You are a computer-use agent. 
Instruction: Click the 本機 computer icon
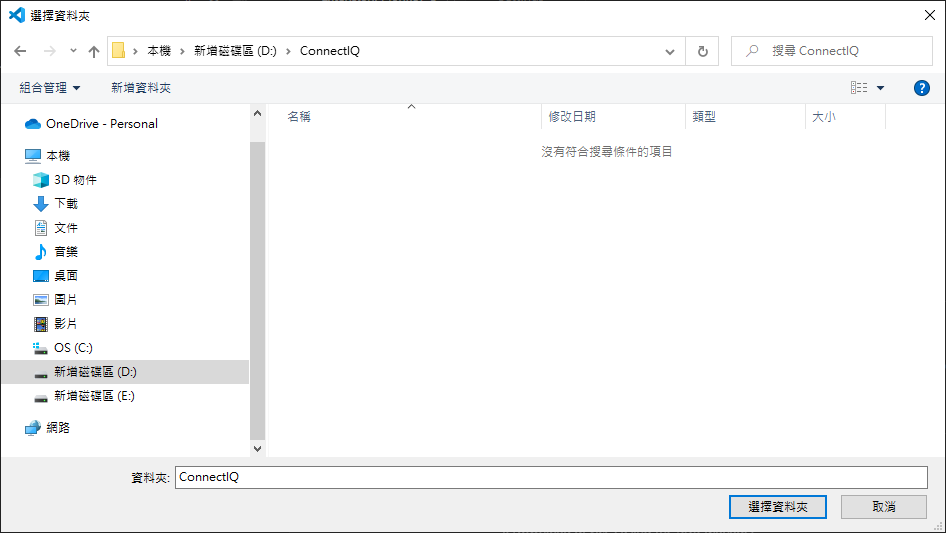coord(33,156)
